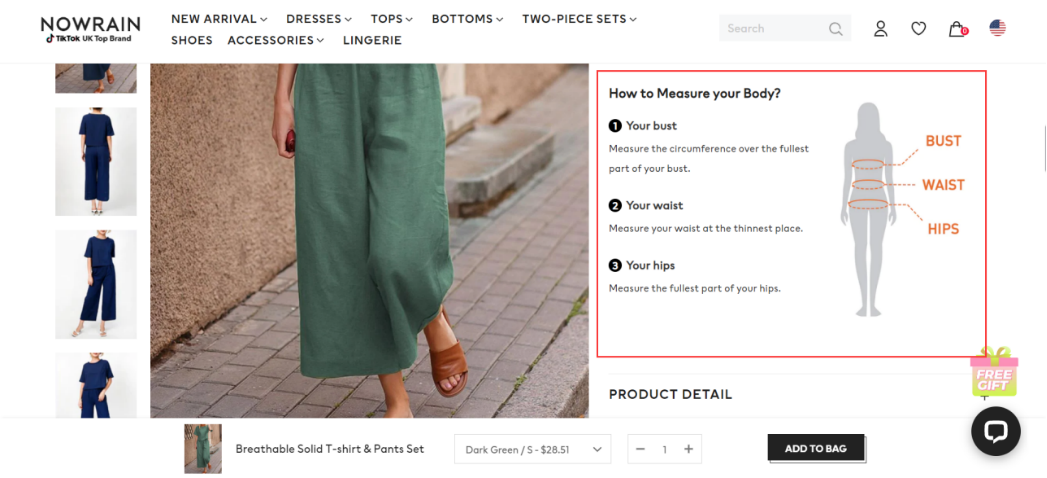Expand the New Arrival menu
The width and height of the screenshot is (1047, 478).
click(x=219, y=19)
